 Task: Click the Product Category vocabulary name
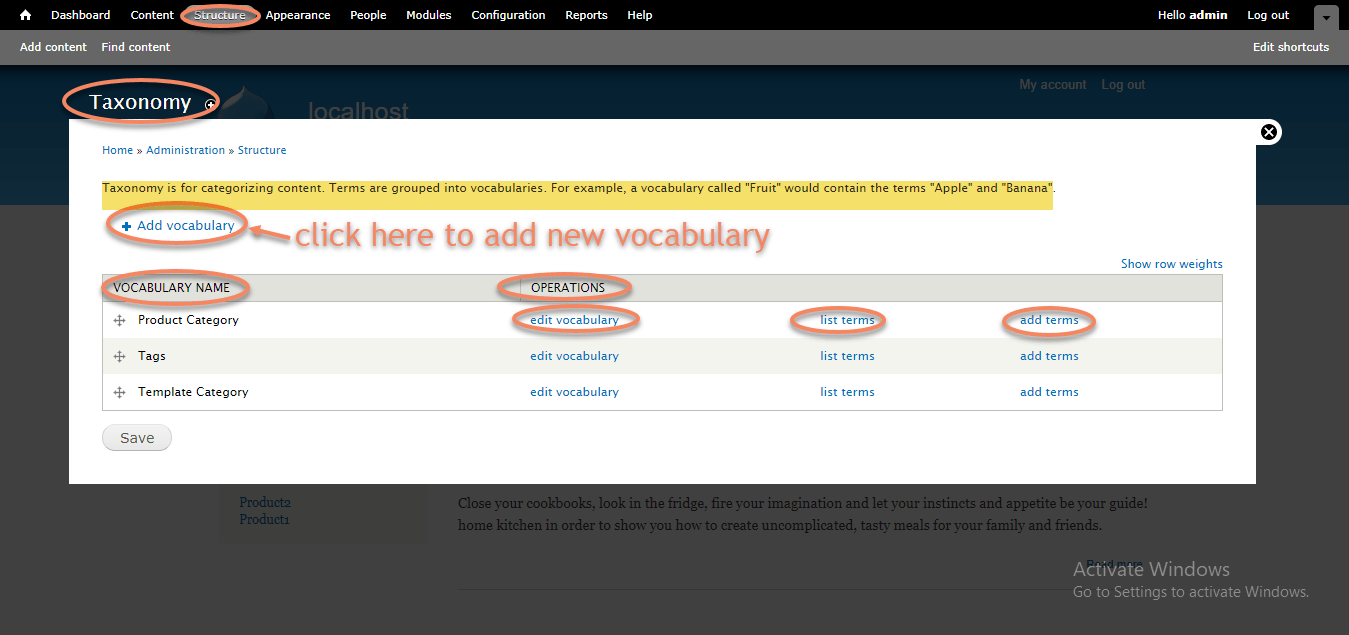(188, 320)
